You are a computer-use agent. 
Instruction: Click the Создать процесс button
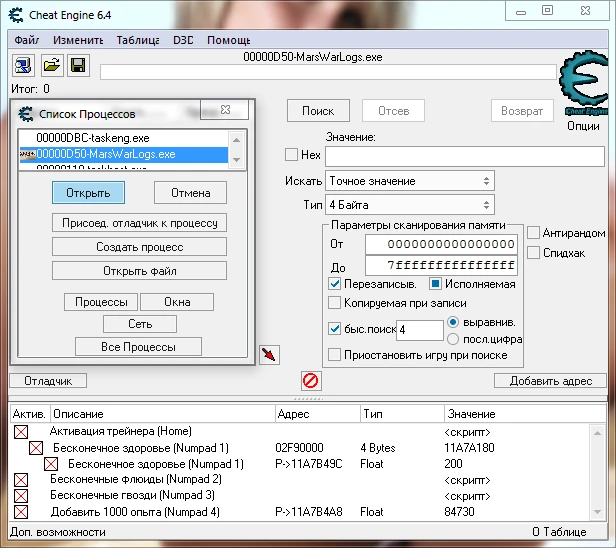[139, 247]
